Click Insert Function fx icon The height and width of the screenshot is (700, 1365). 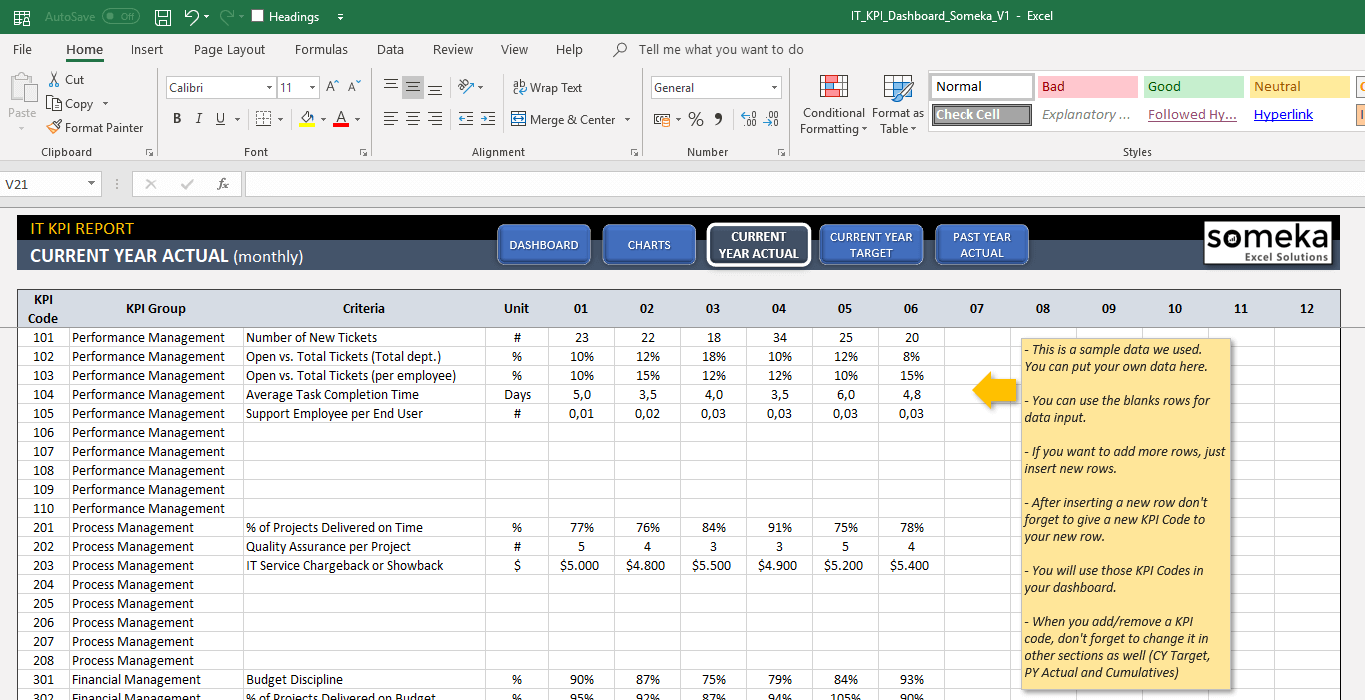pos(223,184)
